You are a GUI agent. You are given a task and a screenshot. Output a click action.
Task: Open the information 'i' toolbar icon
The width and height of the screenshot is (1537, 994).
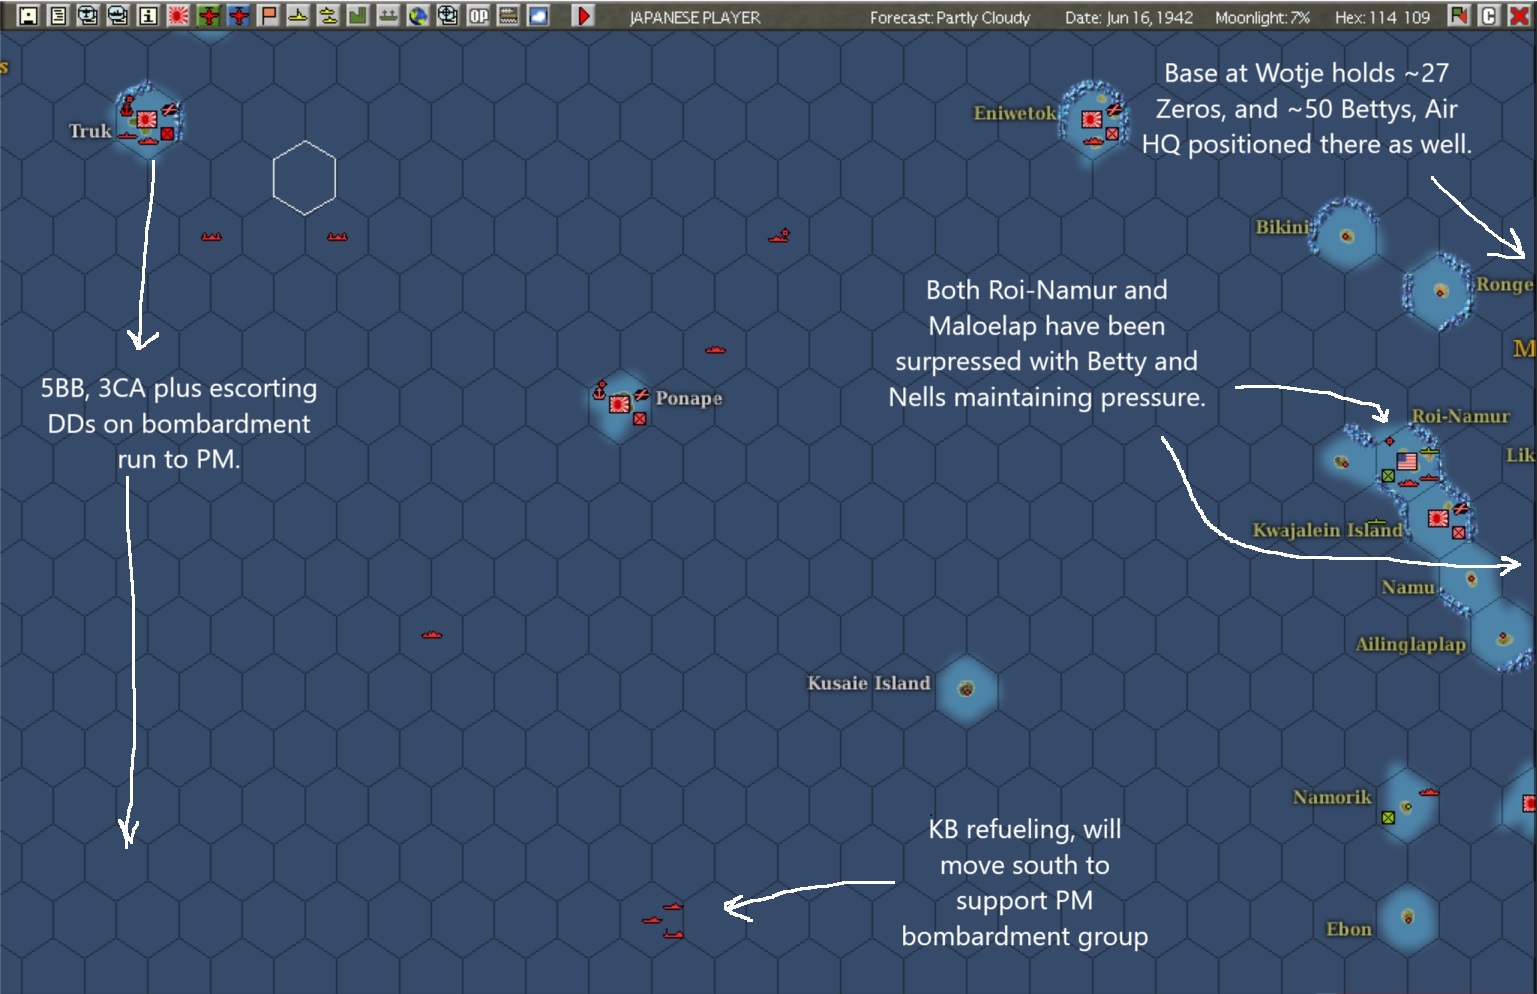(x=149, y=16)
